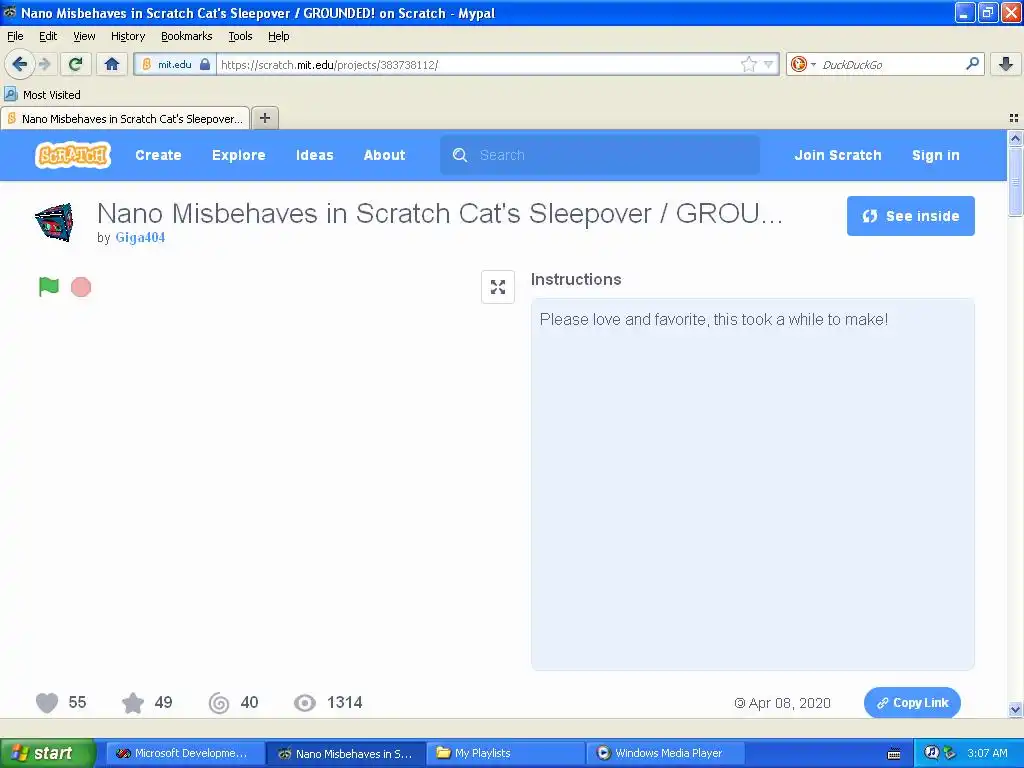Click Join Scratch link
The width and height of the screenshot is (1024, 768).
point(838,155)
